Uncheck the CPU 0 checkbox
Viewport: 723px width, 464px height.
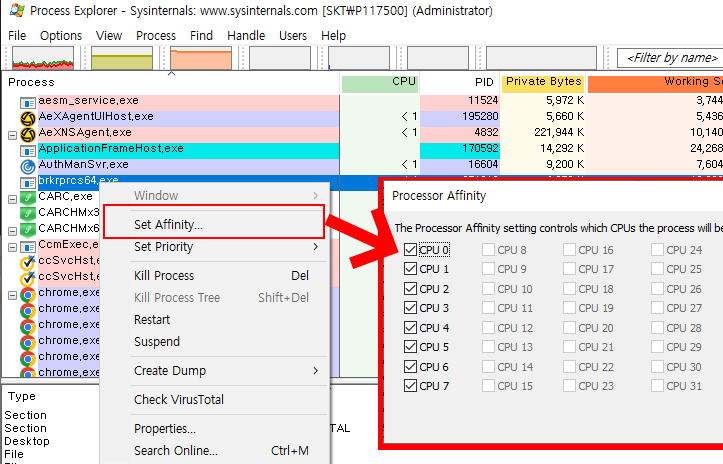coord(410,250)
